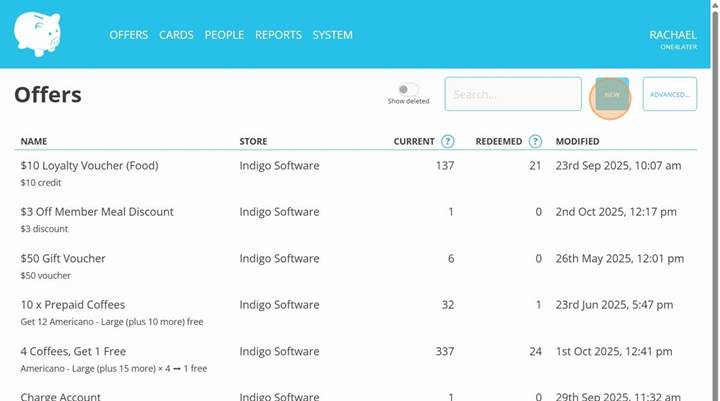Sort by the Store column header
The height and width of the screenshot is (401, 720).
point(253,141)
